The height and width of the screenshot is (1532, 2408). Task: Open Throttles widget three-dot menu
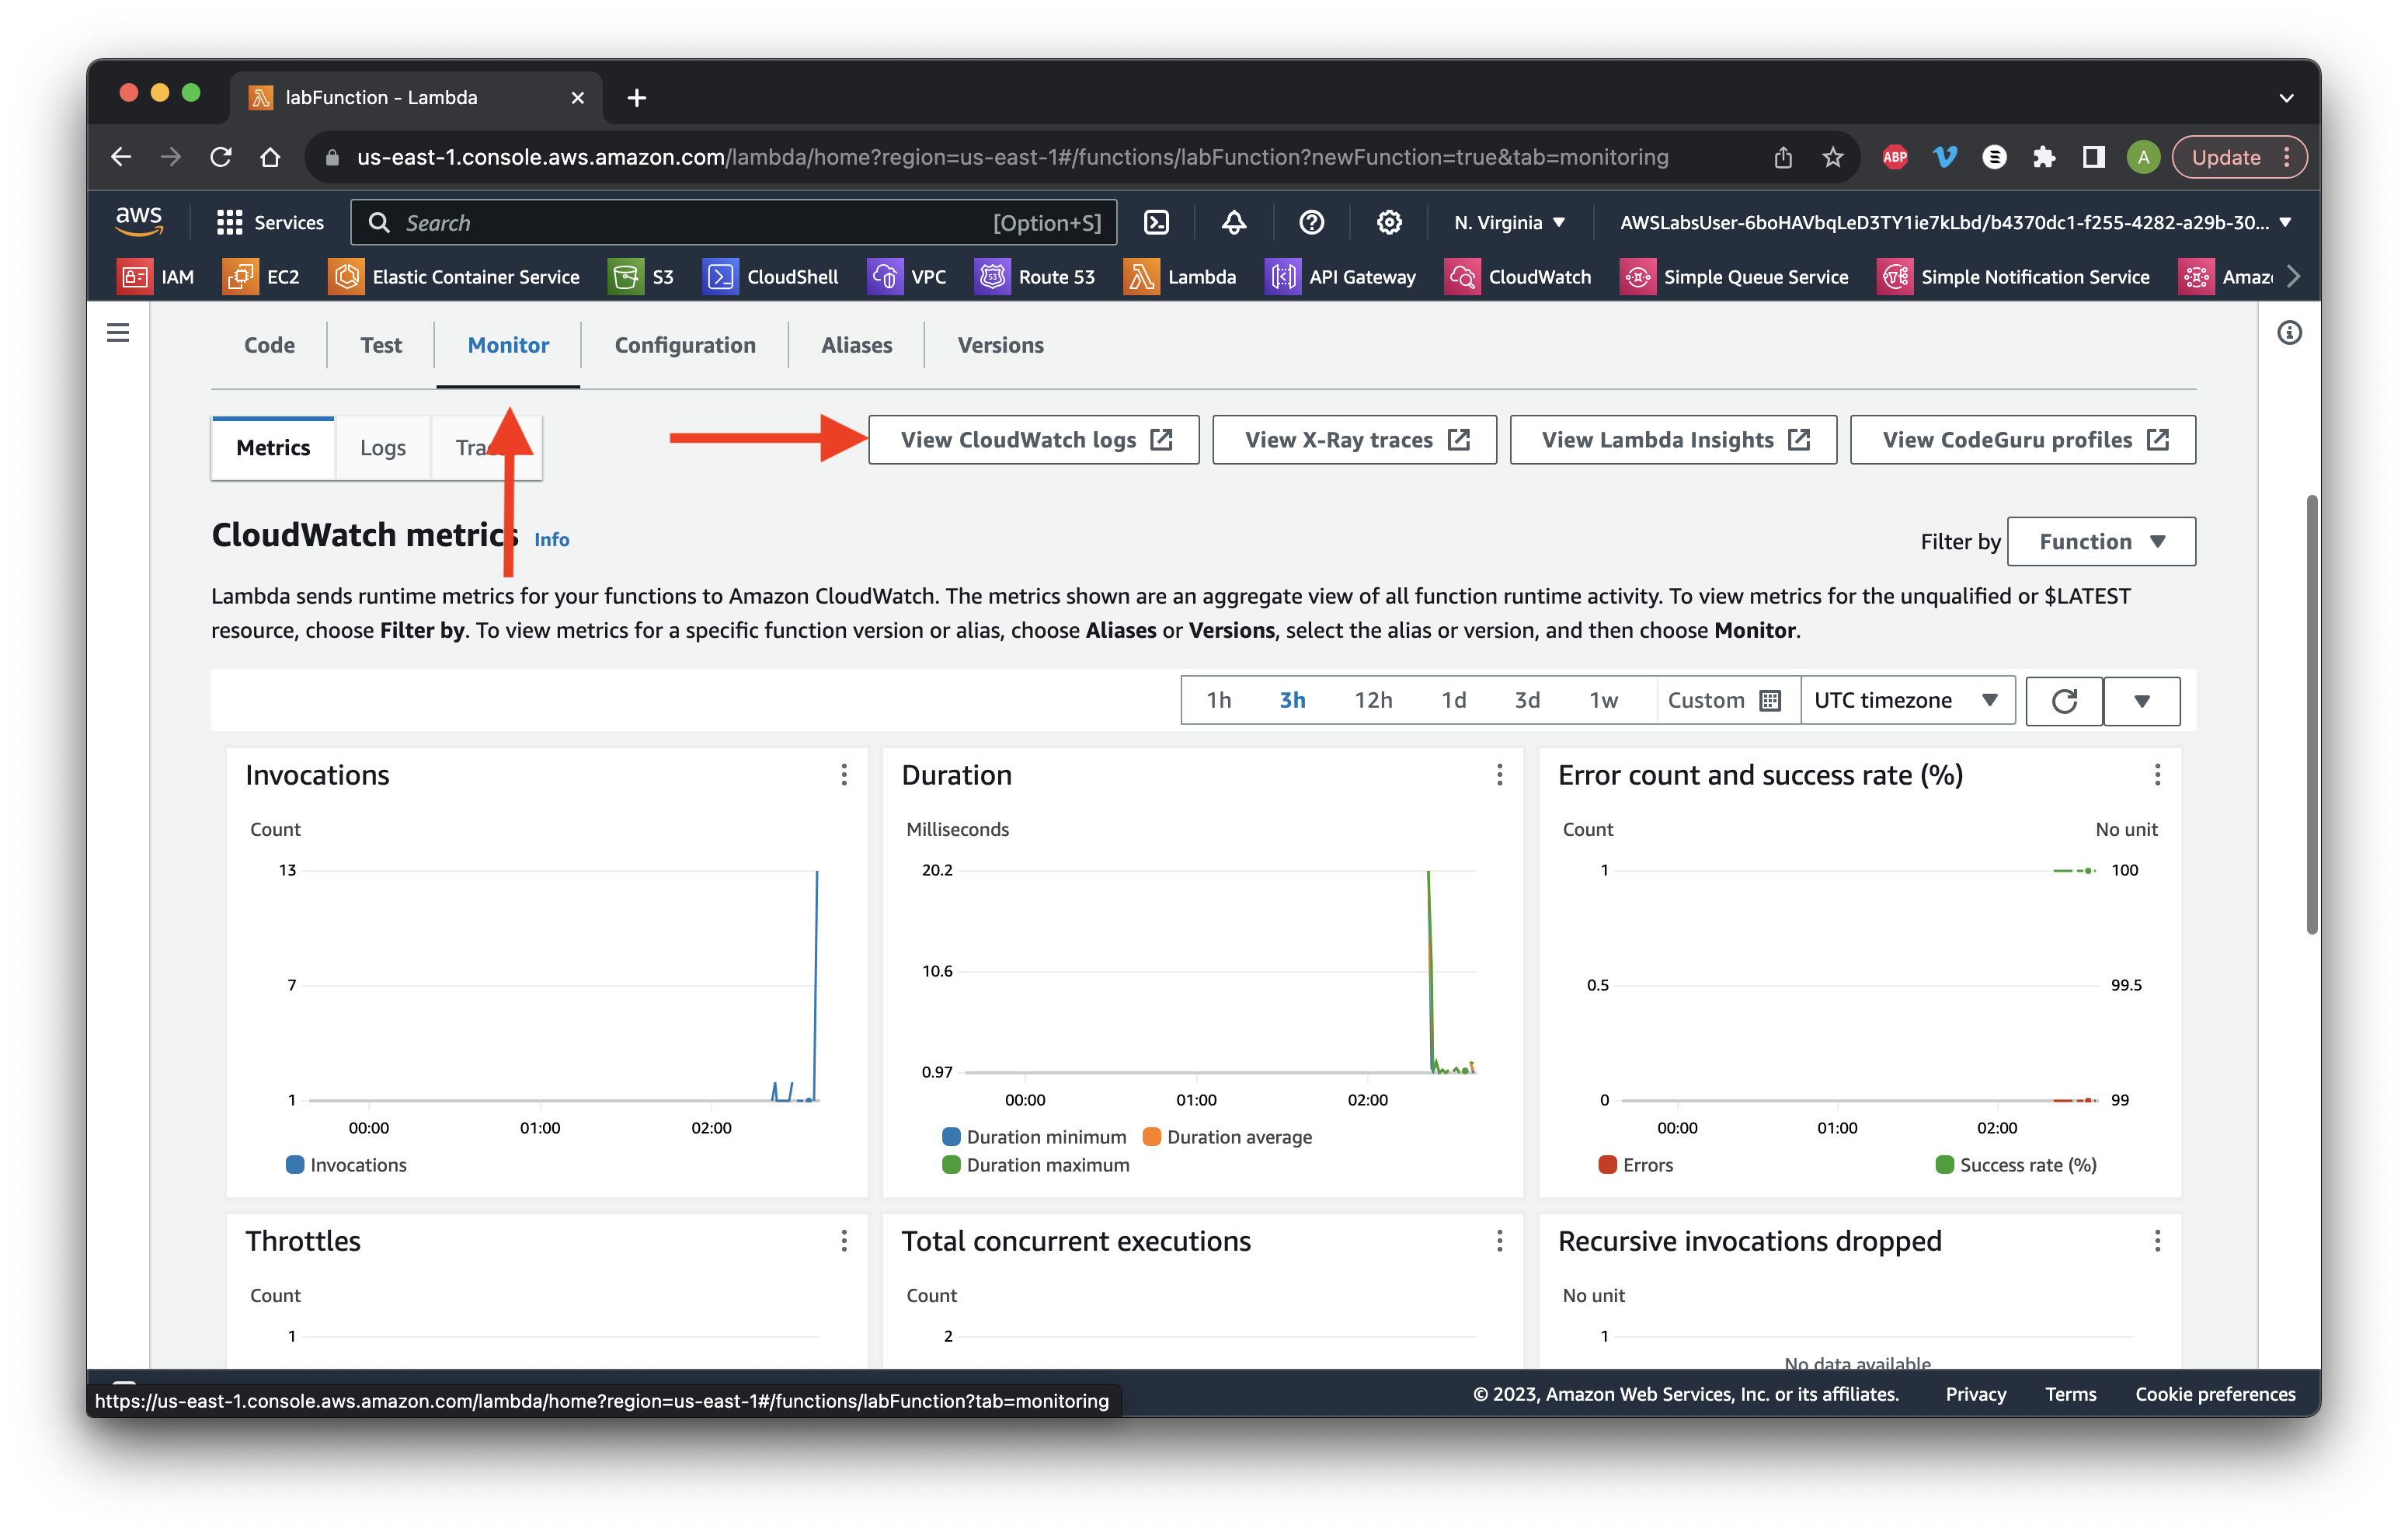(x=844, y=1240)
